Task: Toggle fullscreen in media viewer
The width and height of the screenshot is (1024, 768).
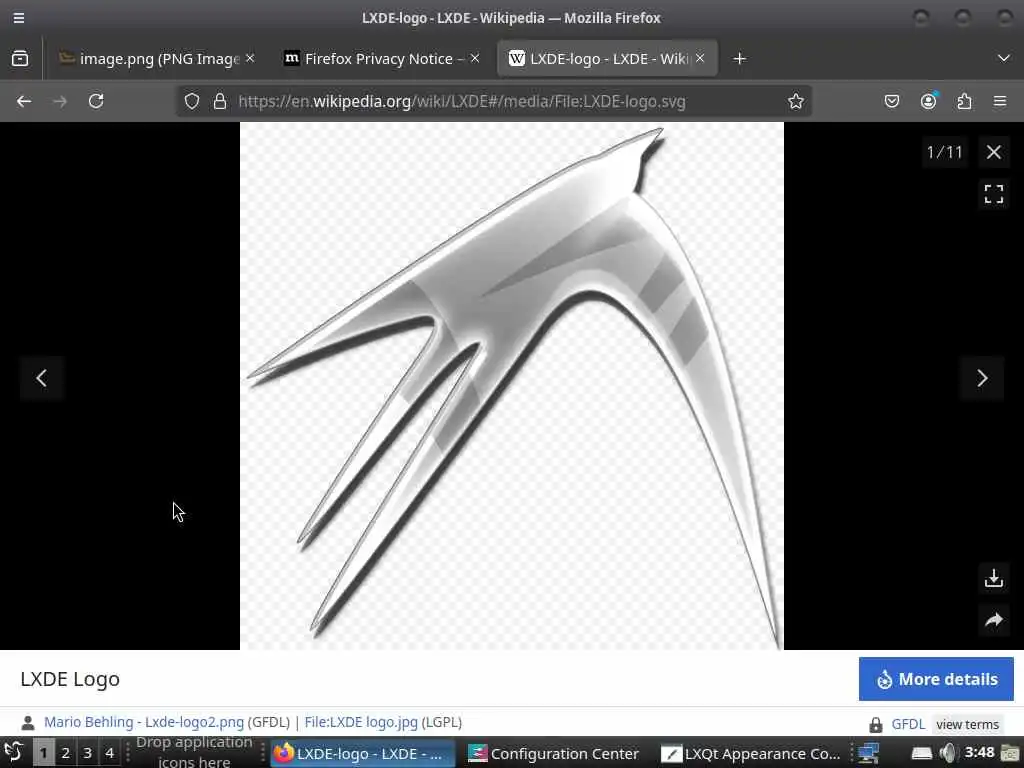Action: point(993,194)
